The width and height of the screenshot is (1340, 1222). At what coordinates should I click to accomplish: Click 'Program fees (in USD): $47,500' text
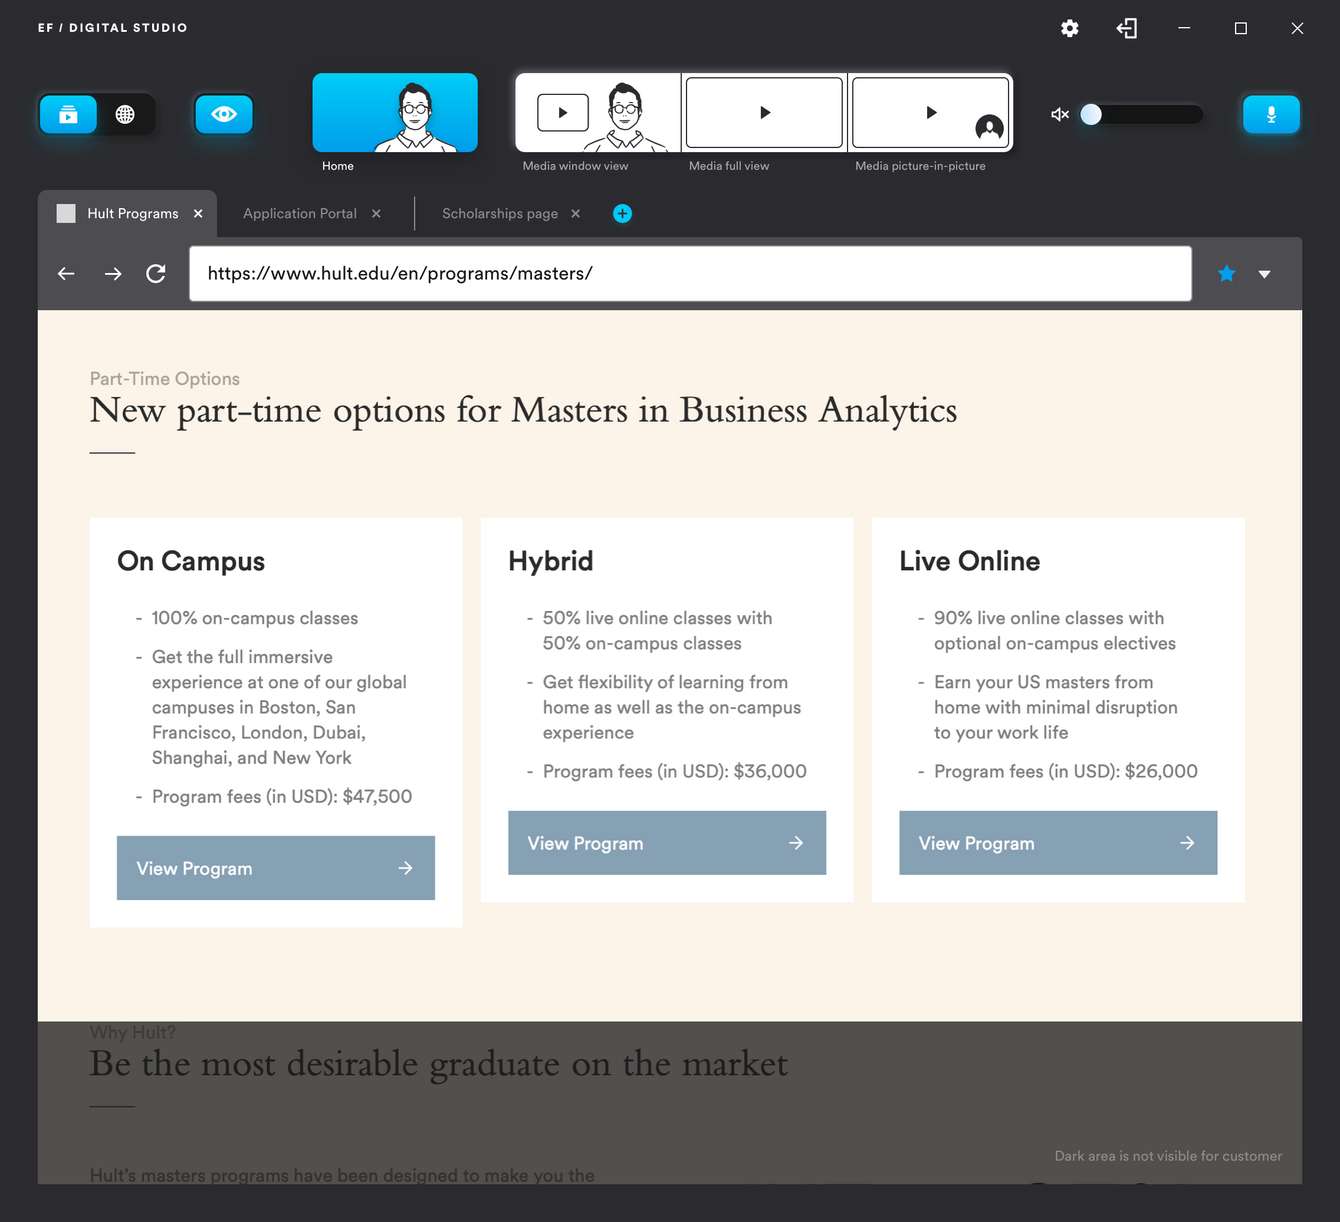(x=282, y=796)
